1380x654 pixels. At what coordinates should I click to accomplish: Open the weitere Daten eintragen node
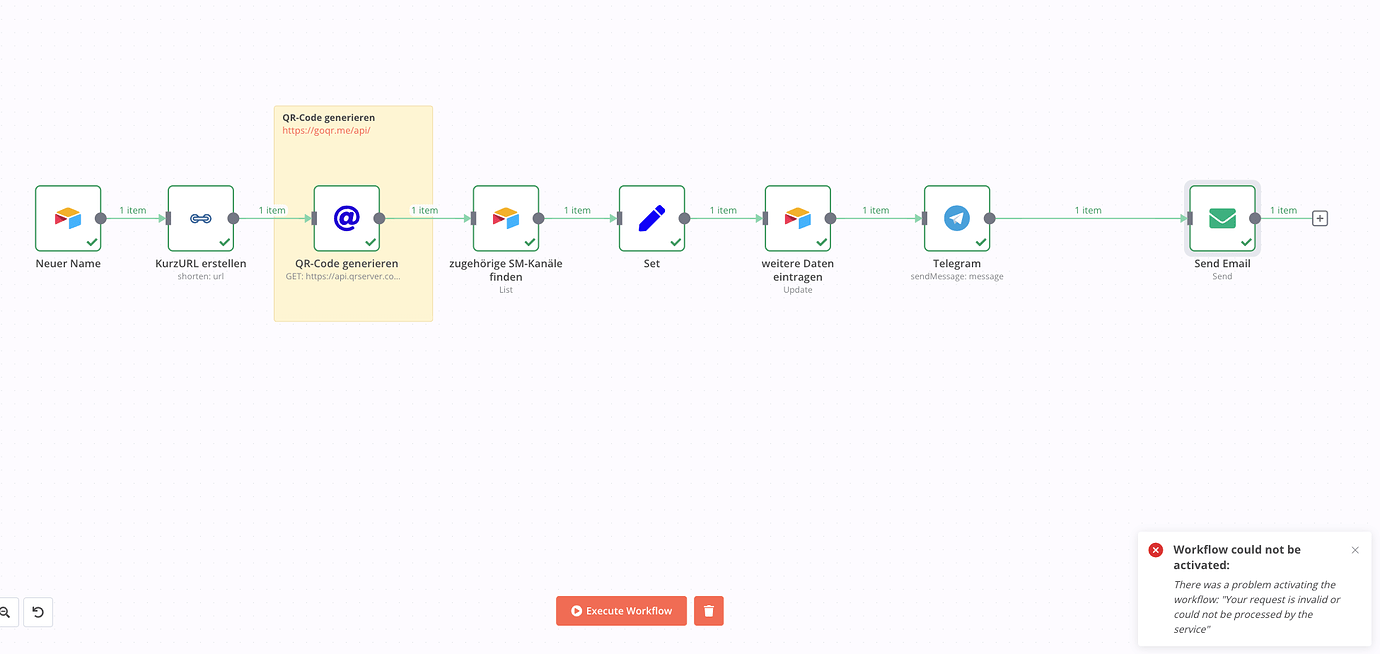[798, 218]
